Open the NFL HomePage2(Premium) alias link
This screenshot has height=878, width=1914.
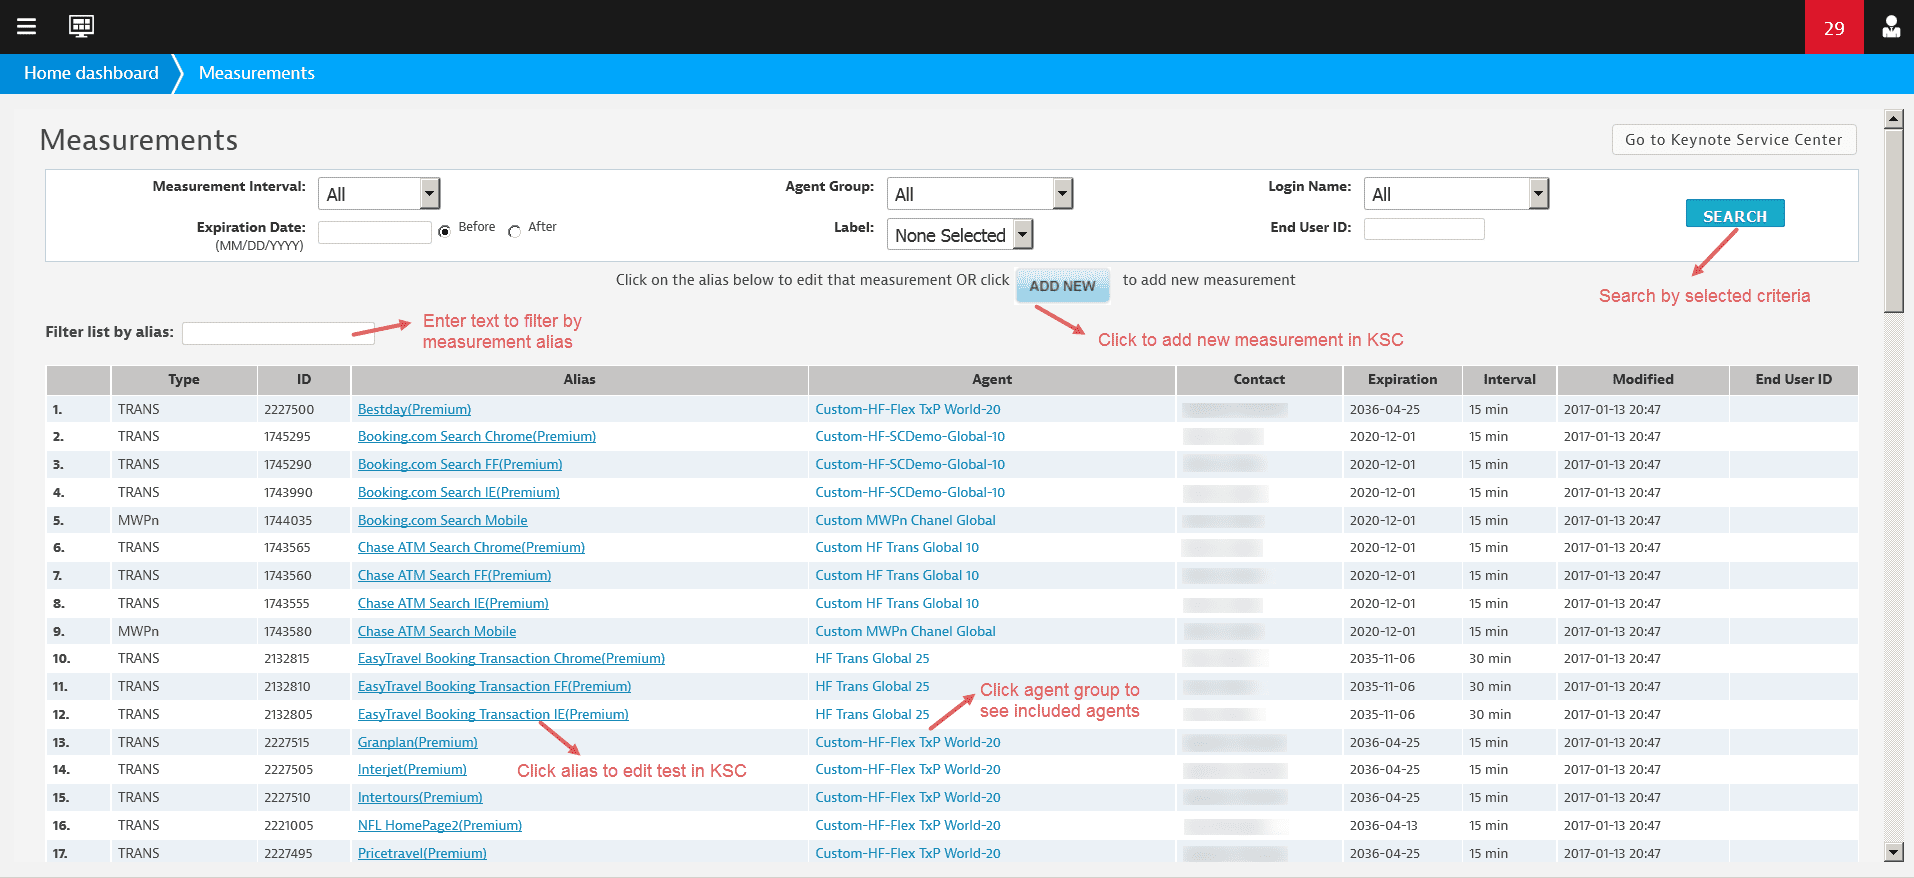coord(440,825)
